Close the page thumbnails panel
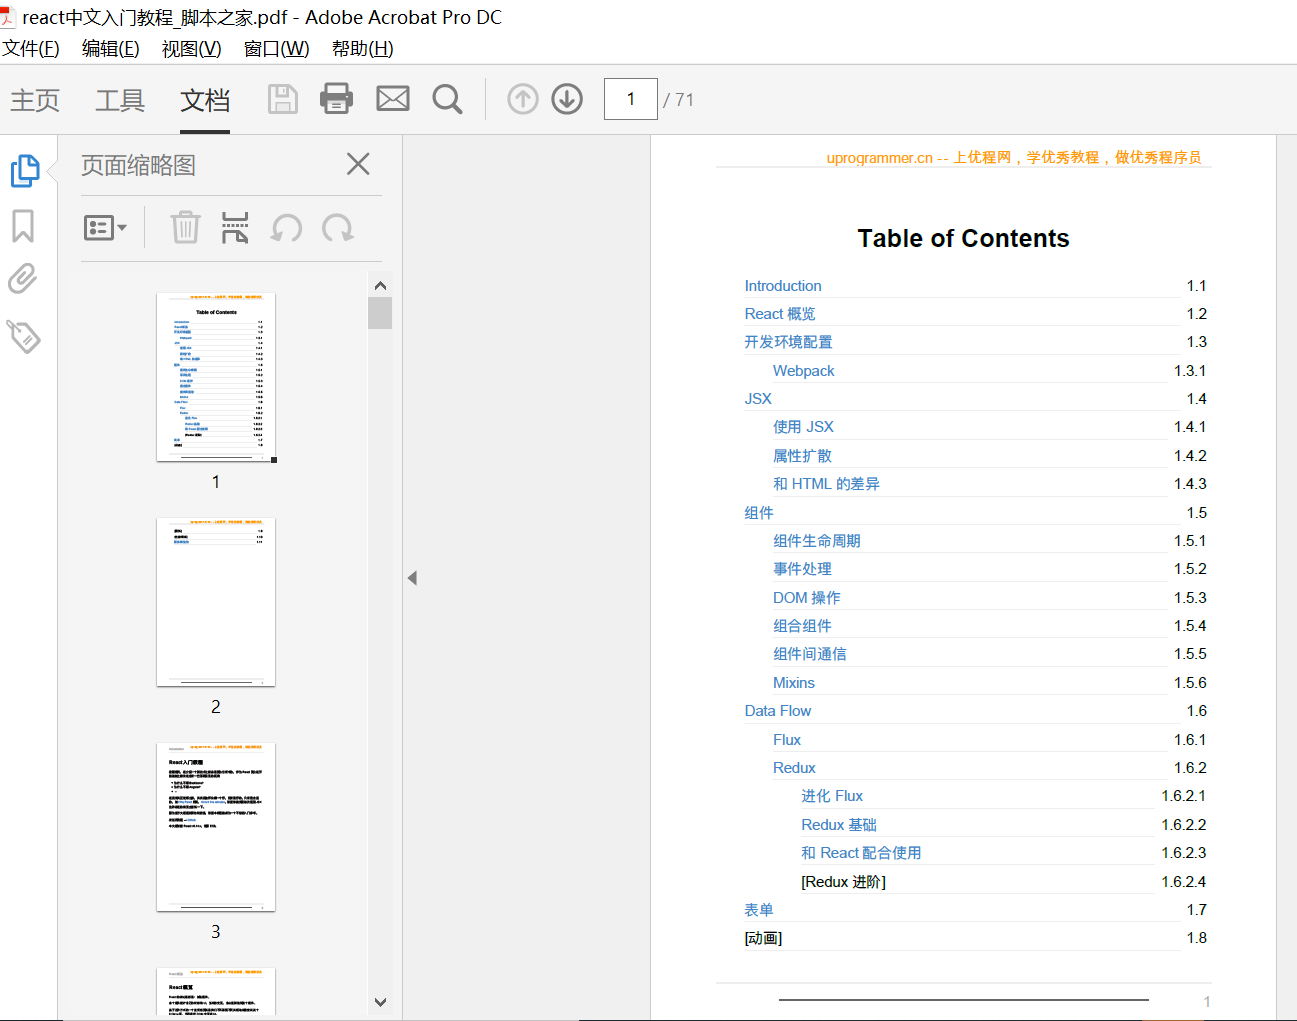Viewport: 1297px width, 1021px height. [358, 164]
